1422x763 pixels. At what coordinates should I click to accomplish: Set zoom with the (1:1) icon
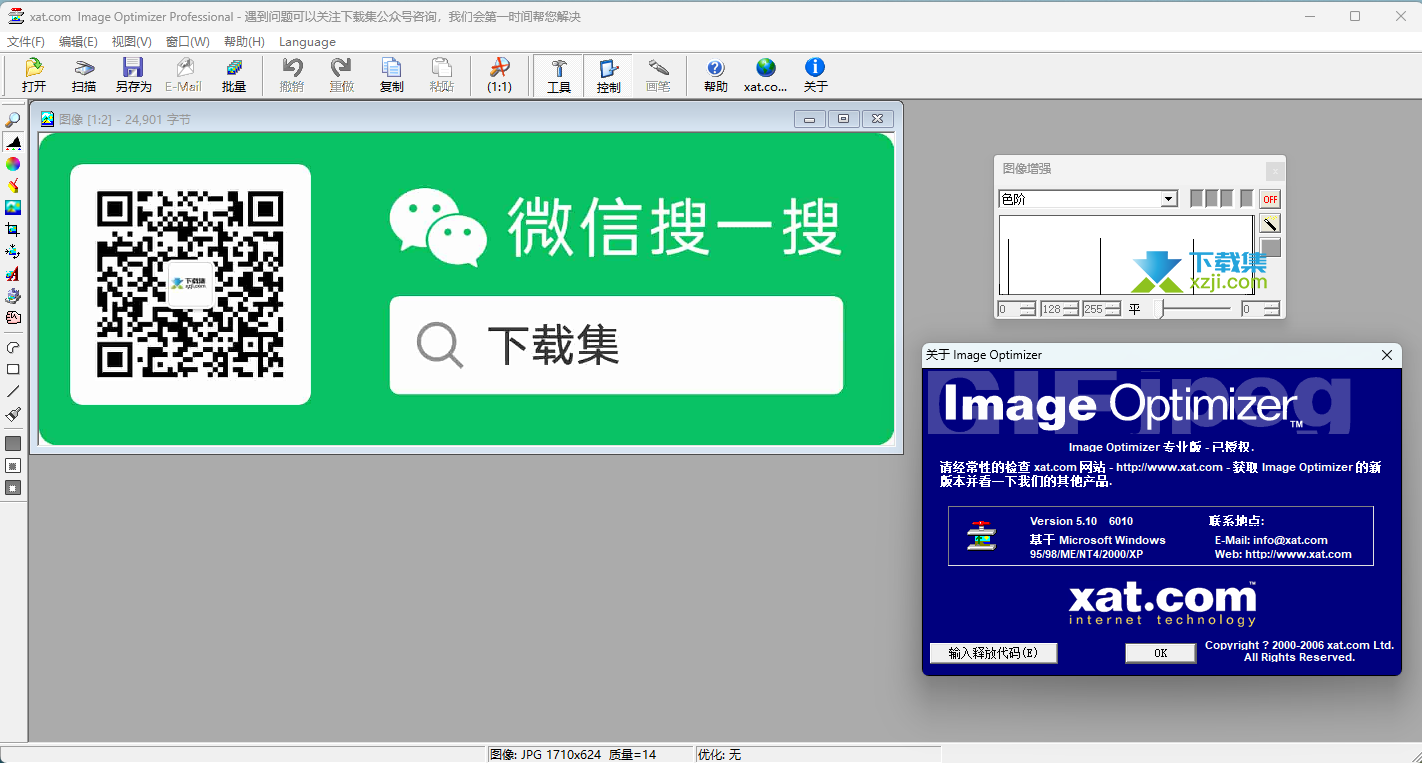pos(500,75)
